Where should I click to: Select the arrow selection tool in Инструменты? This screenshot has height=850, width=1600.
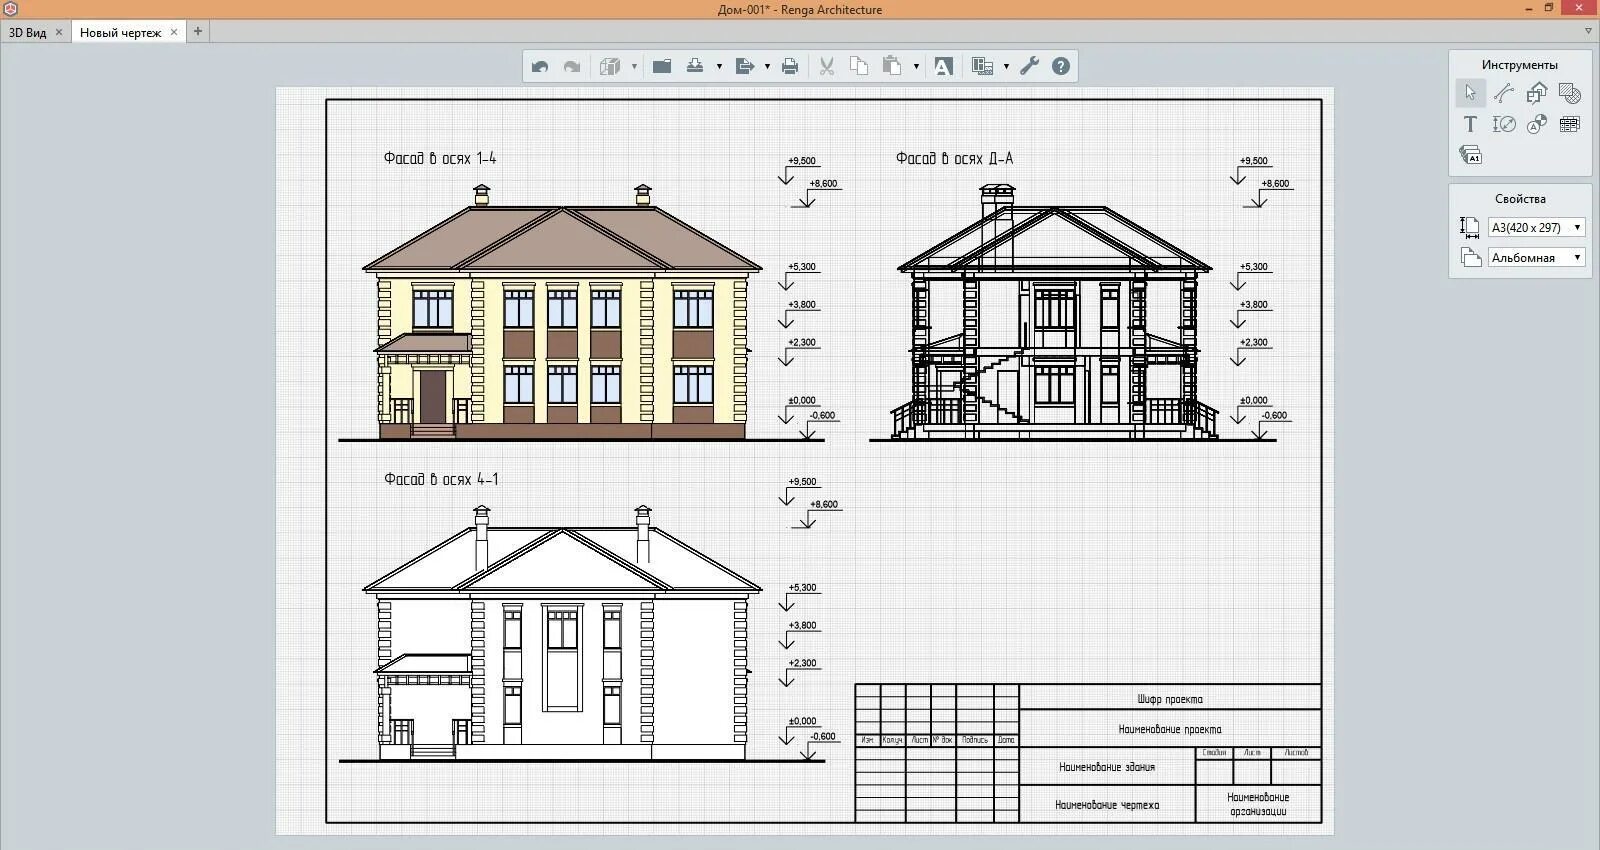(1470, 93)
